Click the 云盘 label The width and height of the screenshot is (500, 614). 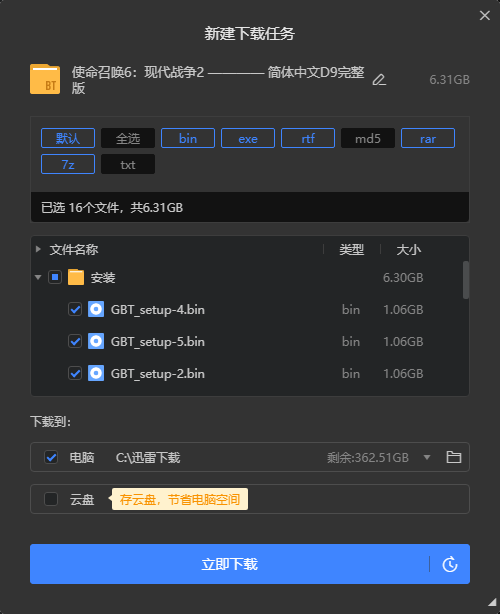coord(82,500)
